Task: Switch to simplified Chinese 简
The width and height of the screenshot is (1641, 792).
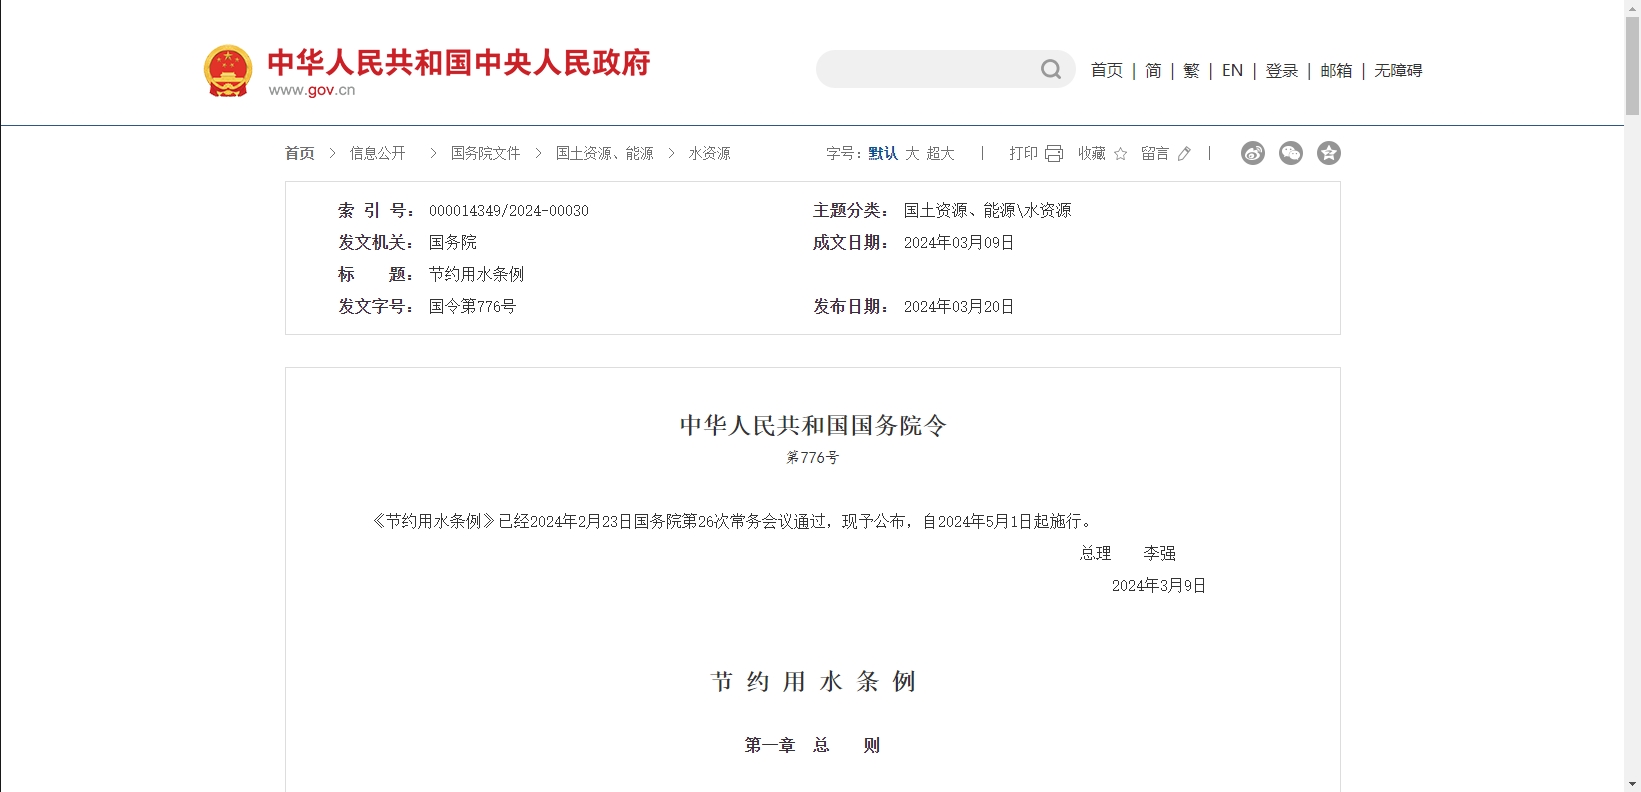Action: (1153, 70)
